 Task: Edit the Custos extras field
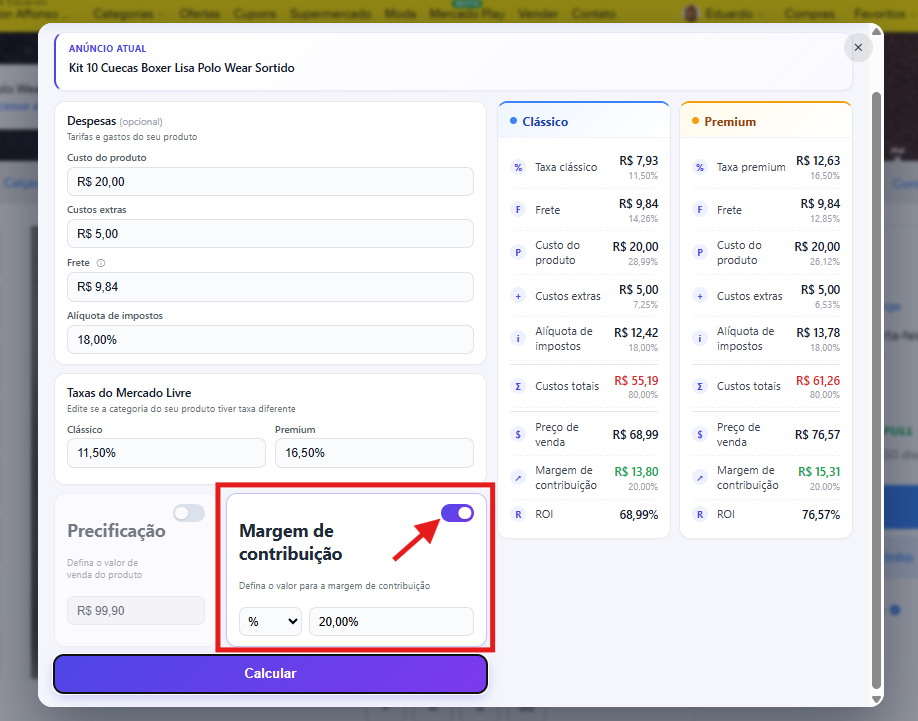coord(270,234)
